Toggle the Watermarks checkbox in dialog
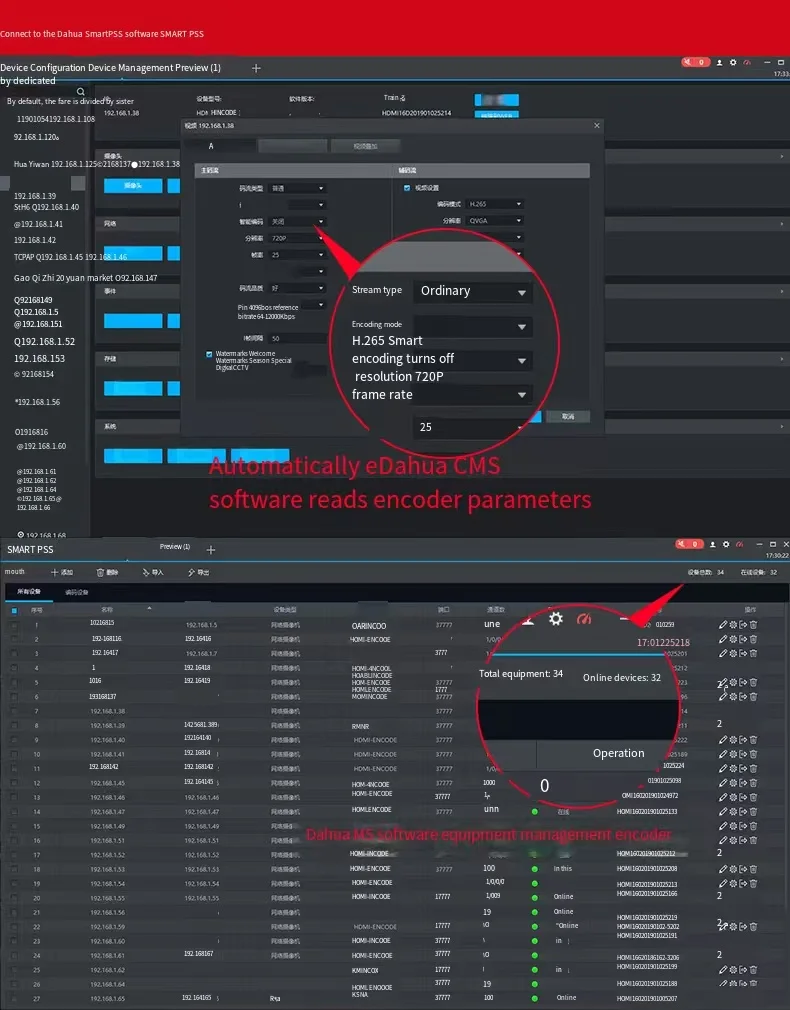The width and height of the screenshot is (790, 1010). [209, 354]
